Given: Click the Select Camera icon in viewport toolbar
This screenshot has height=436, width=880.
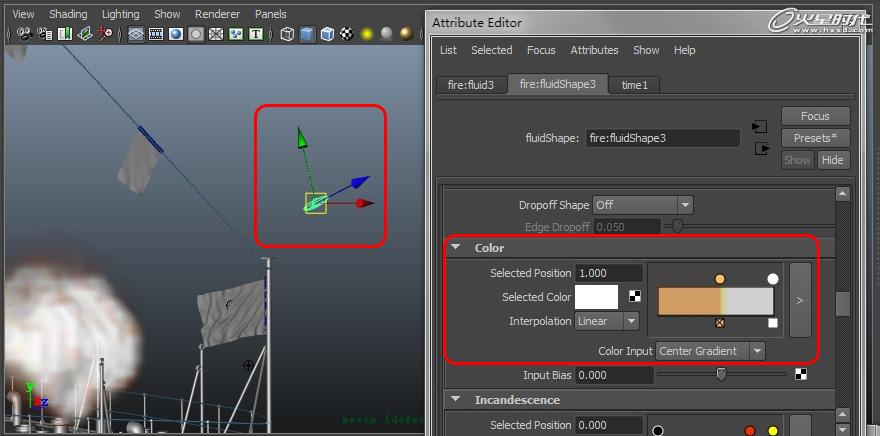Looking at the screenshot, I should pos(24,34).
